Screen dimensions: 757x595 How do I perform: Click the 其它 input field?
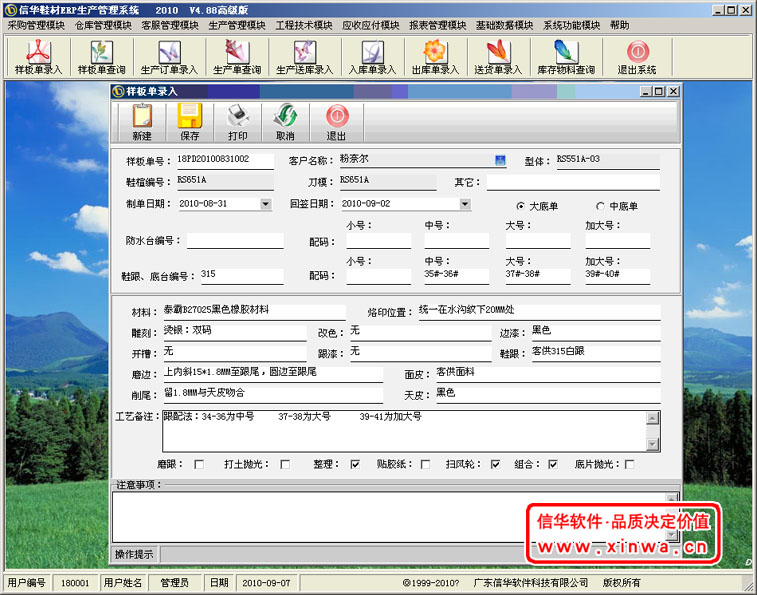pyautogui.click(x=573, y=183)
